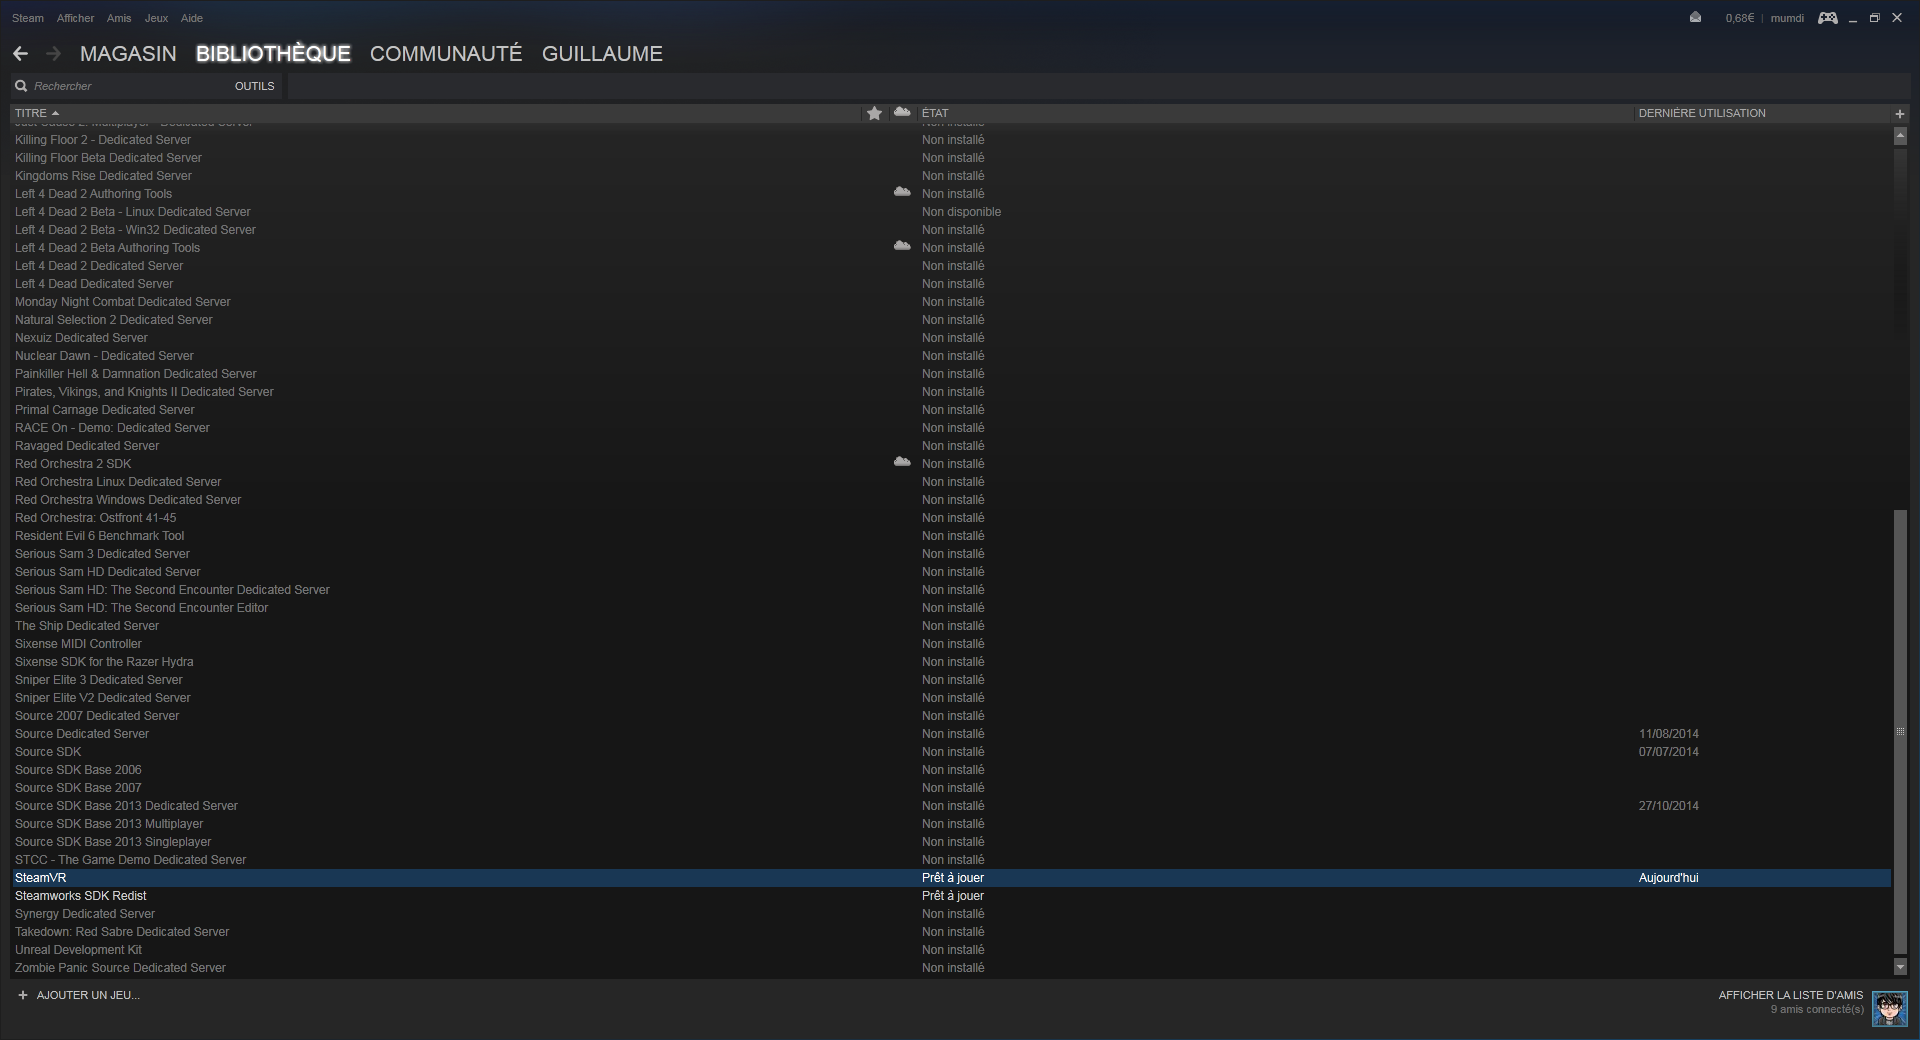
Task: Click the Non disponible status text
Action: tap(961, 212)
